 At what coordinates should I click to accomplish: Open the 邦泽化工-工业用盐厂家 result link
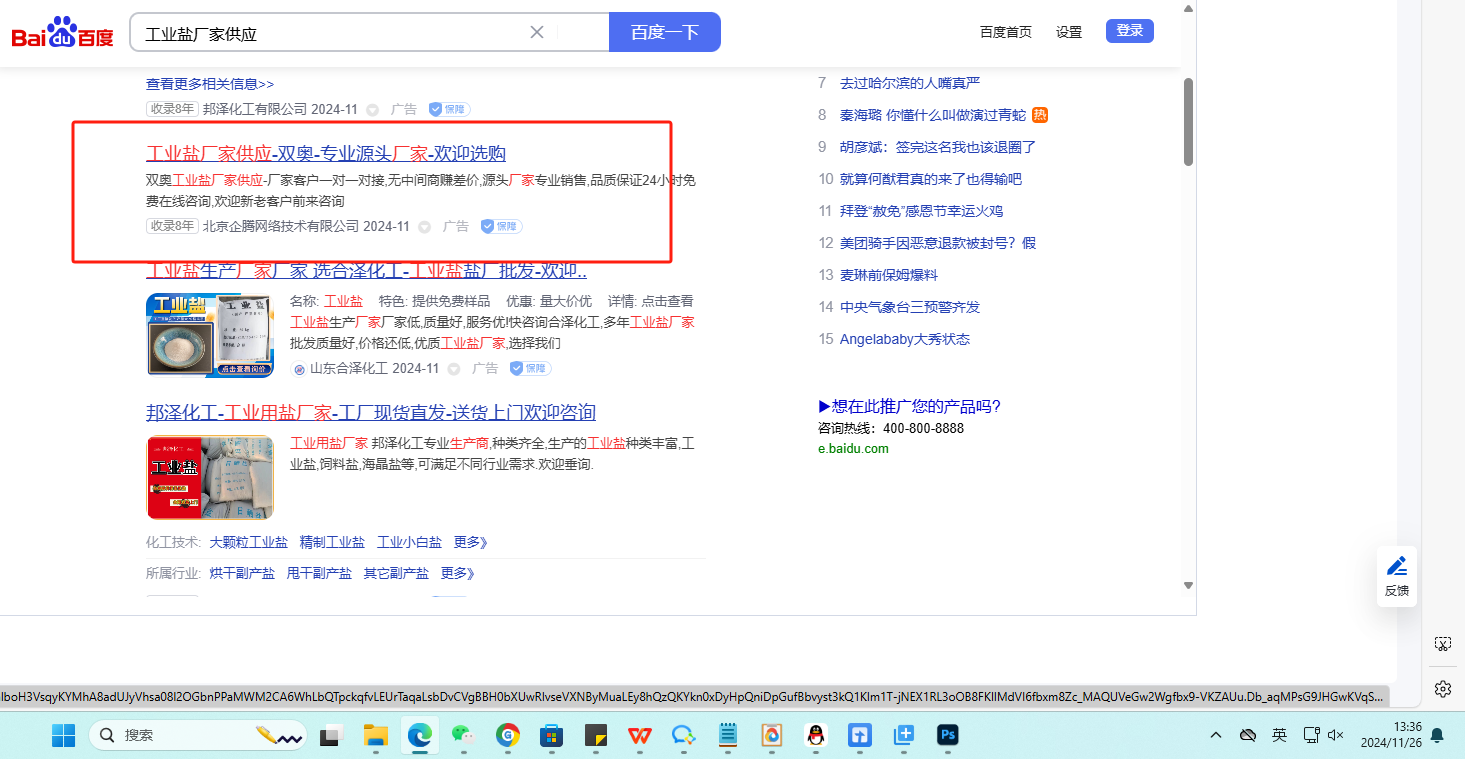[370, 412]
